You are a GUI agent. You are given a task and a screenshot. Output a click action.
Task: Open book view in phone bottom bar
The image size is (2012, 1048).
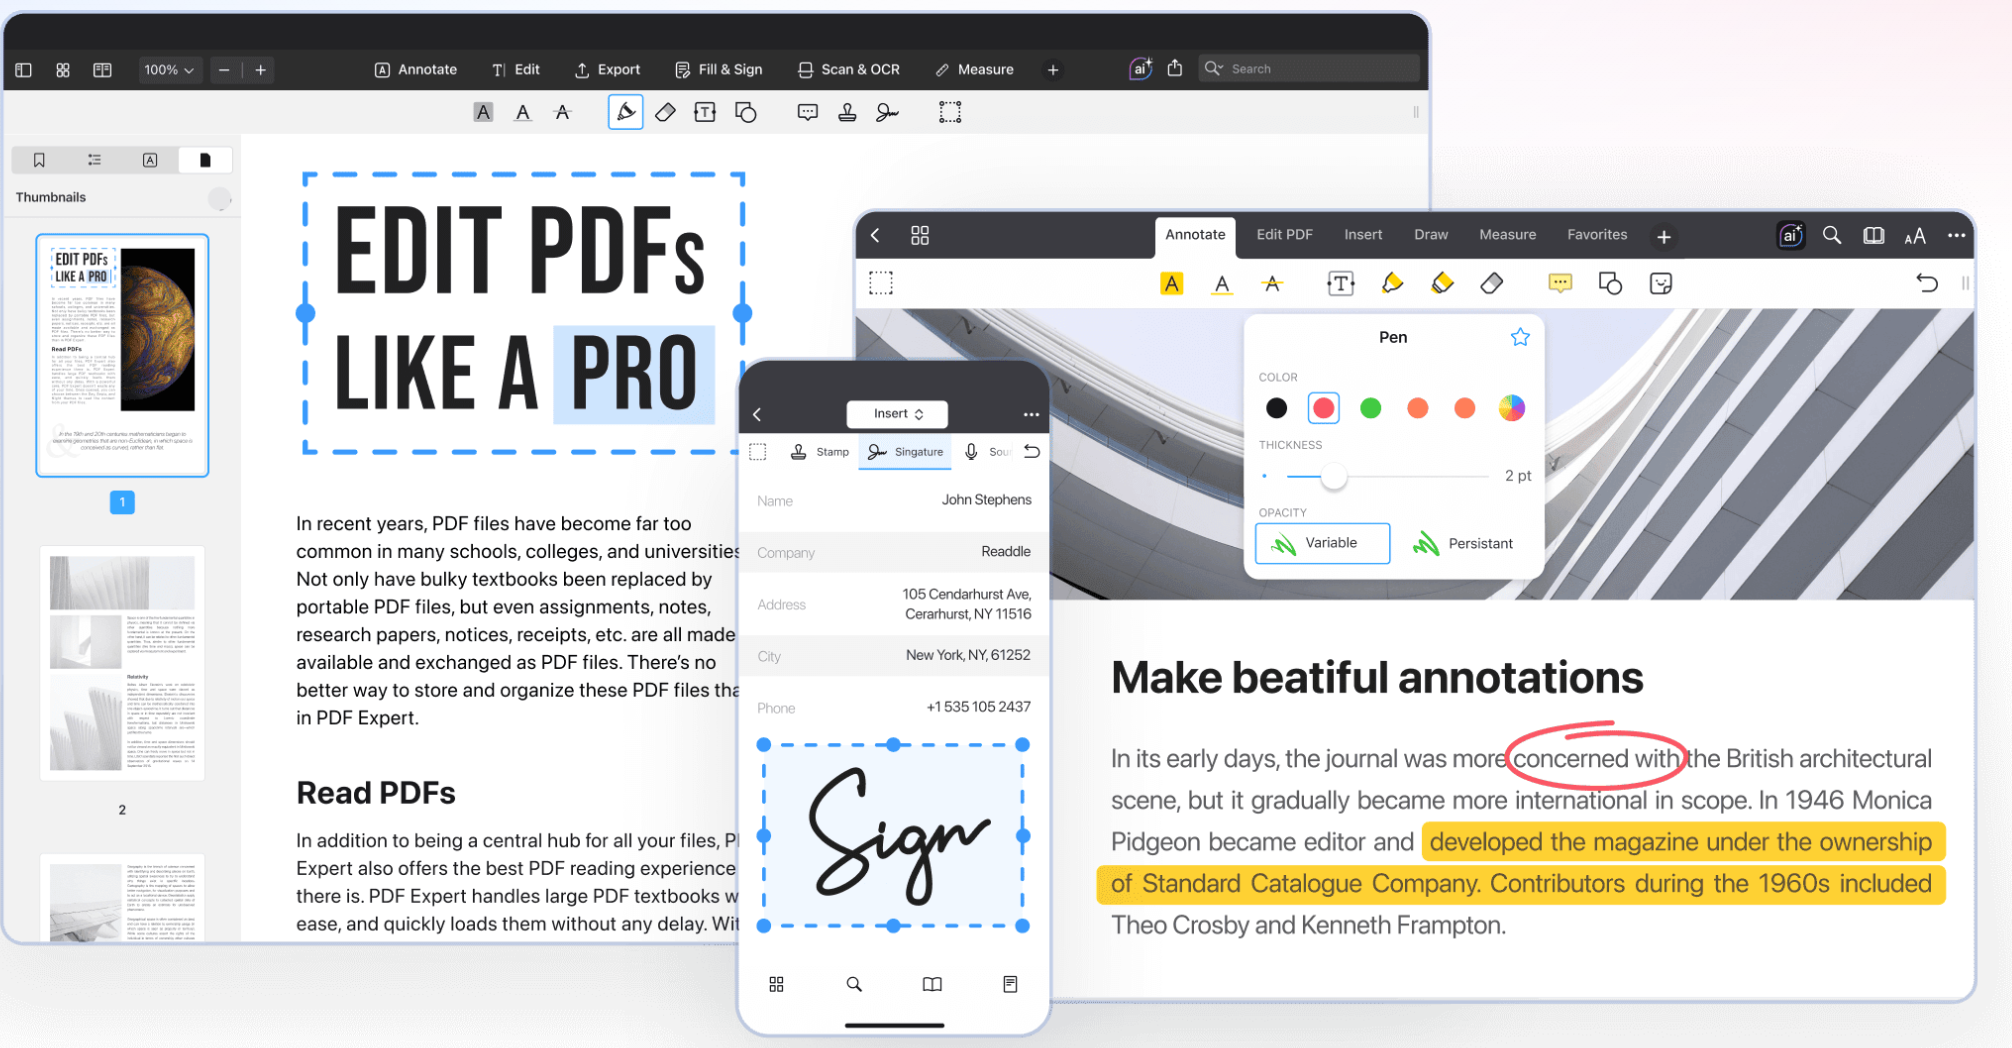click(932, 985)
